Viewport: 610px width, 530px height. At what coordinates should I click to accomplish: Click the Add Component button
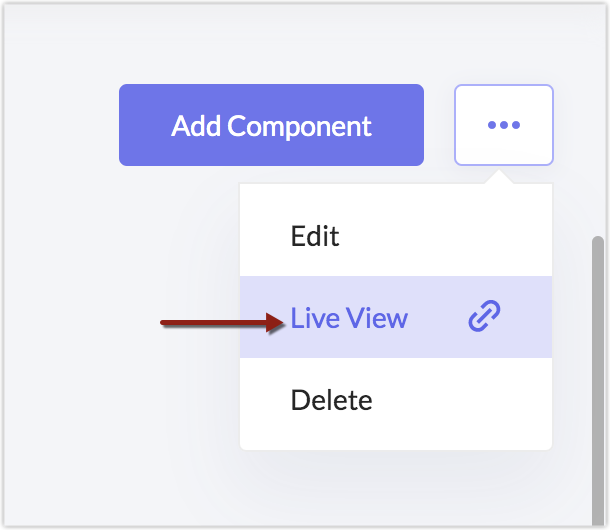pos(271,125)
